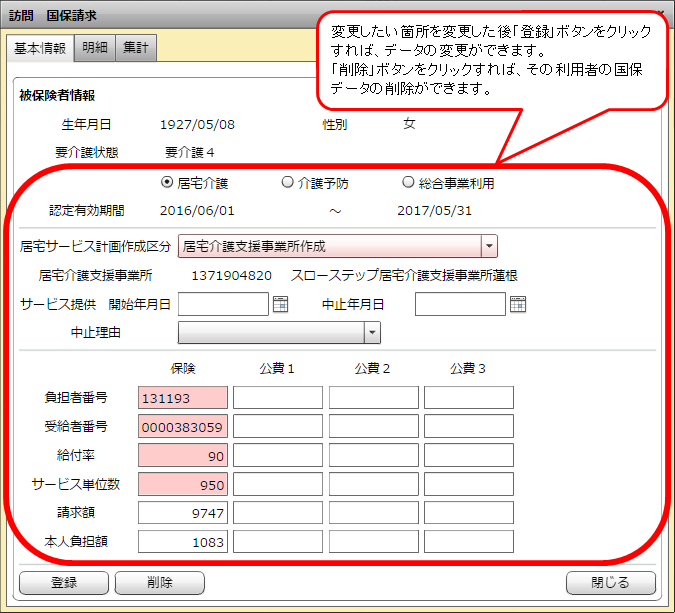The width and height of the screenshot is (675, 613).
Task: Click the 保険 負担者番号 field
Action: [x=183, y=398]
